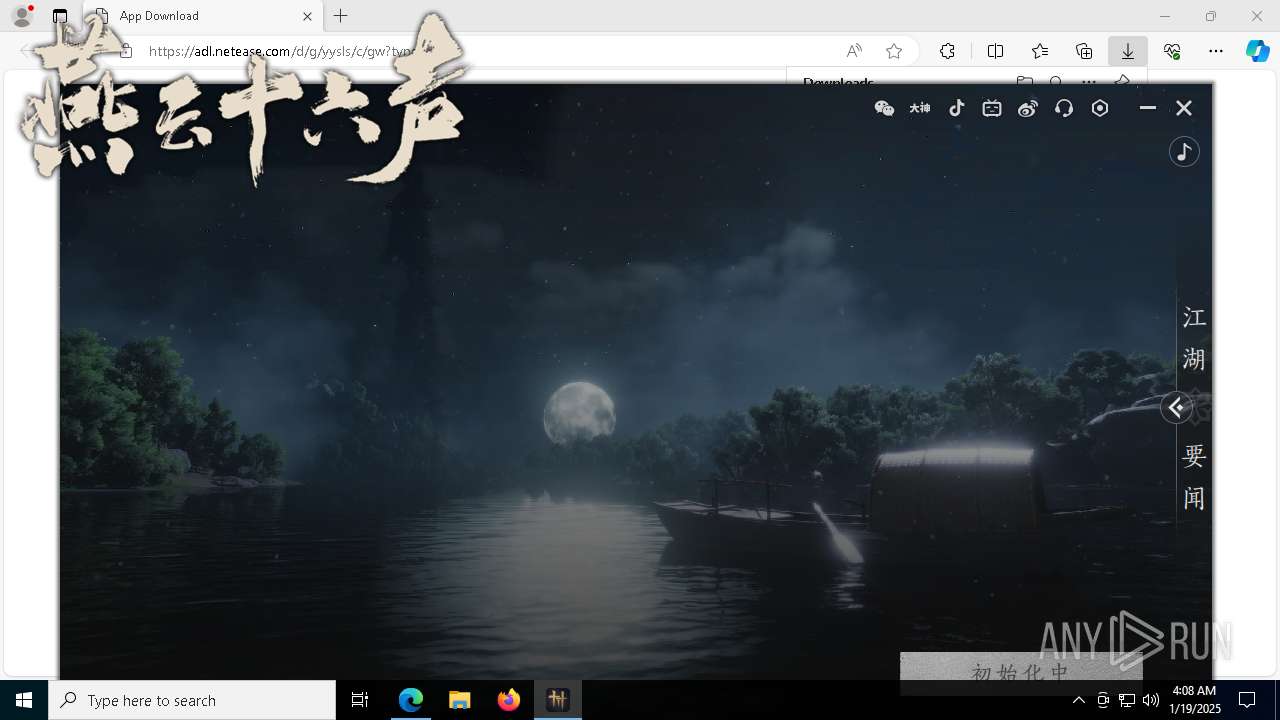Open a new Edge tab

tap(341, 16)
